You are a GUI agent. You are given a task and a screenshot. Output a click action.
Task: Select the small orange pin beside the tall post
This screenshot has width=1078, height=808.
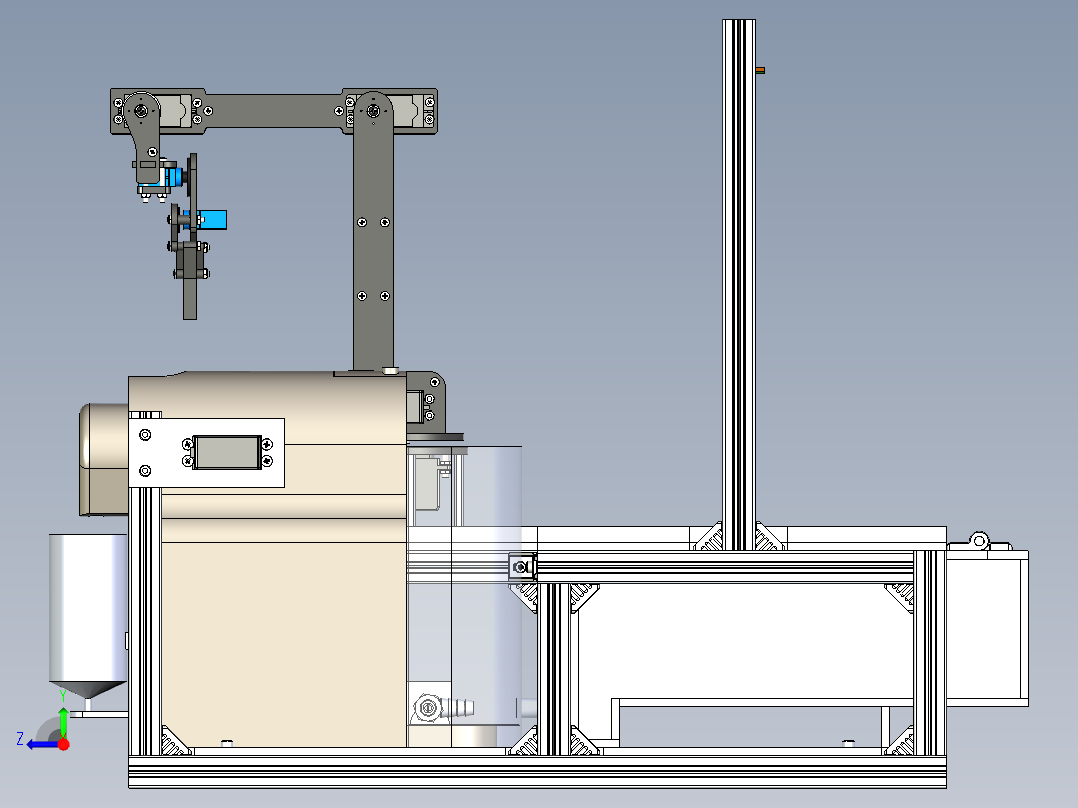760,70
